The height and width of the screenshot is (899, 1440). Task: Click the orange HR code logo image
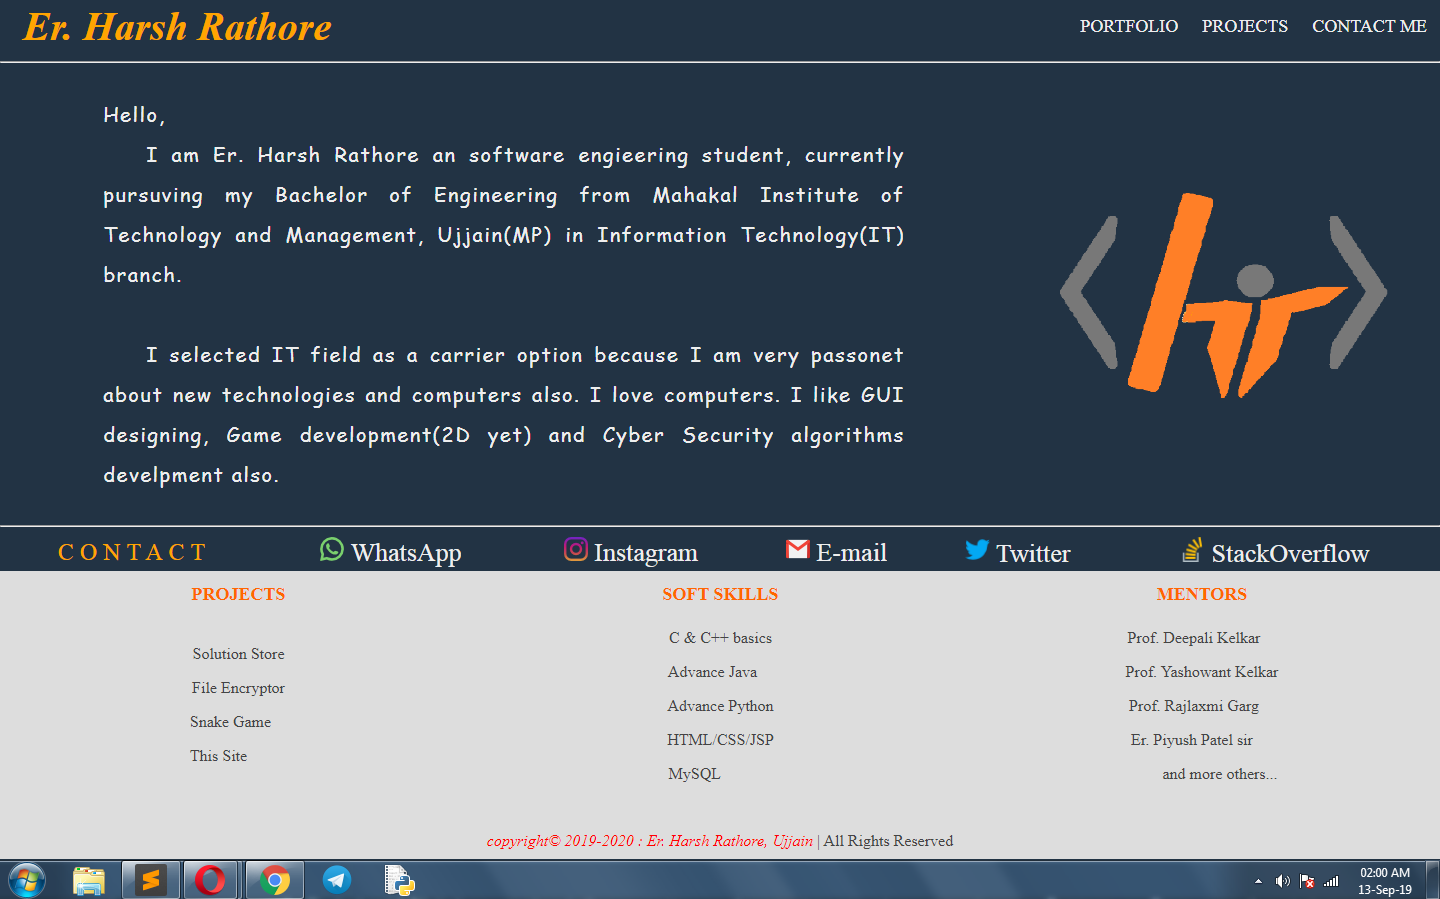coord(1223,295)
